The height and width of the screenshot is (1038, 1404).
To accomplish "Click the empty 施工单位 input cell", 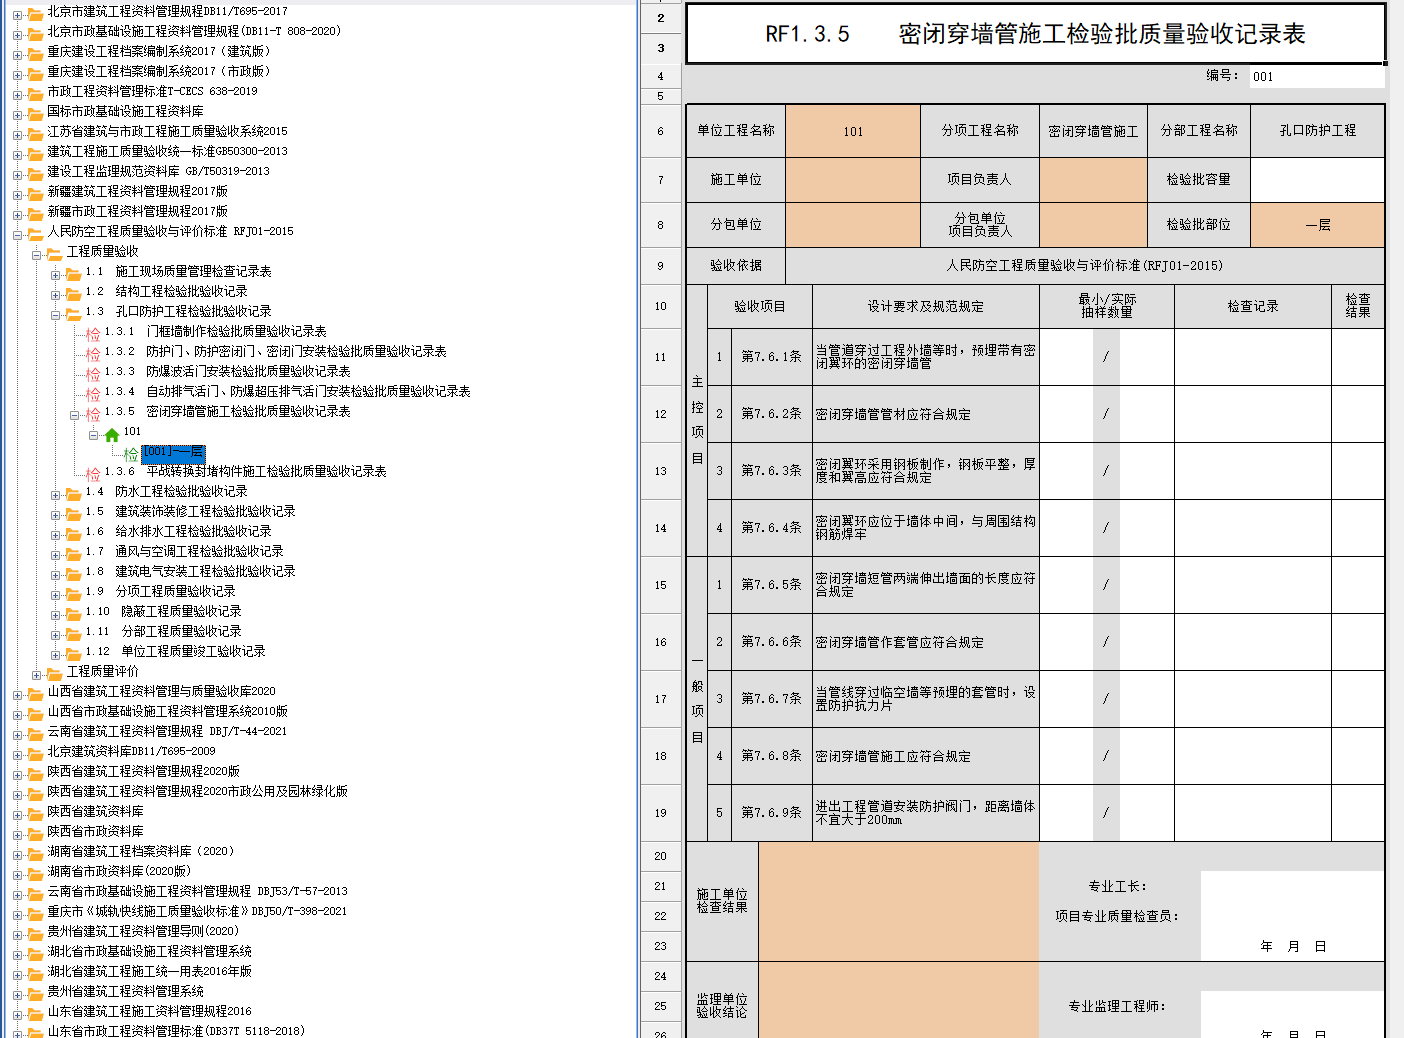I will (853, 180).
